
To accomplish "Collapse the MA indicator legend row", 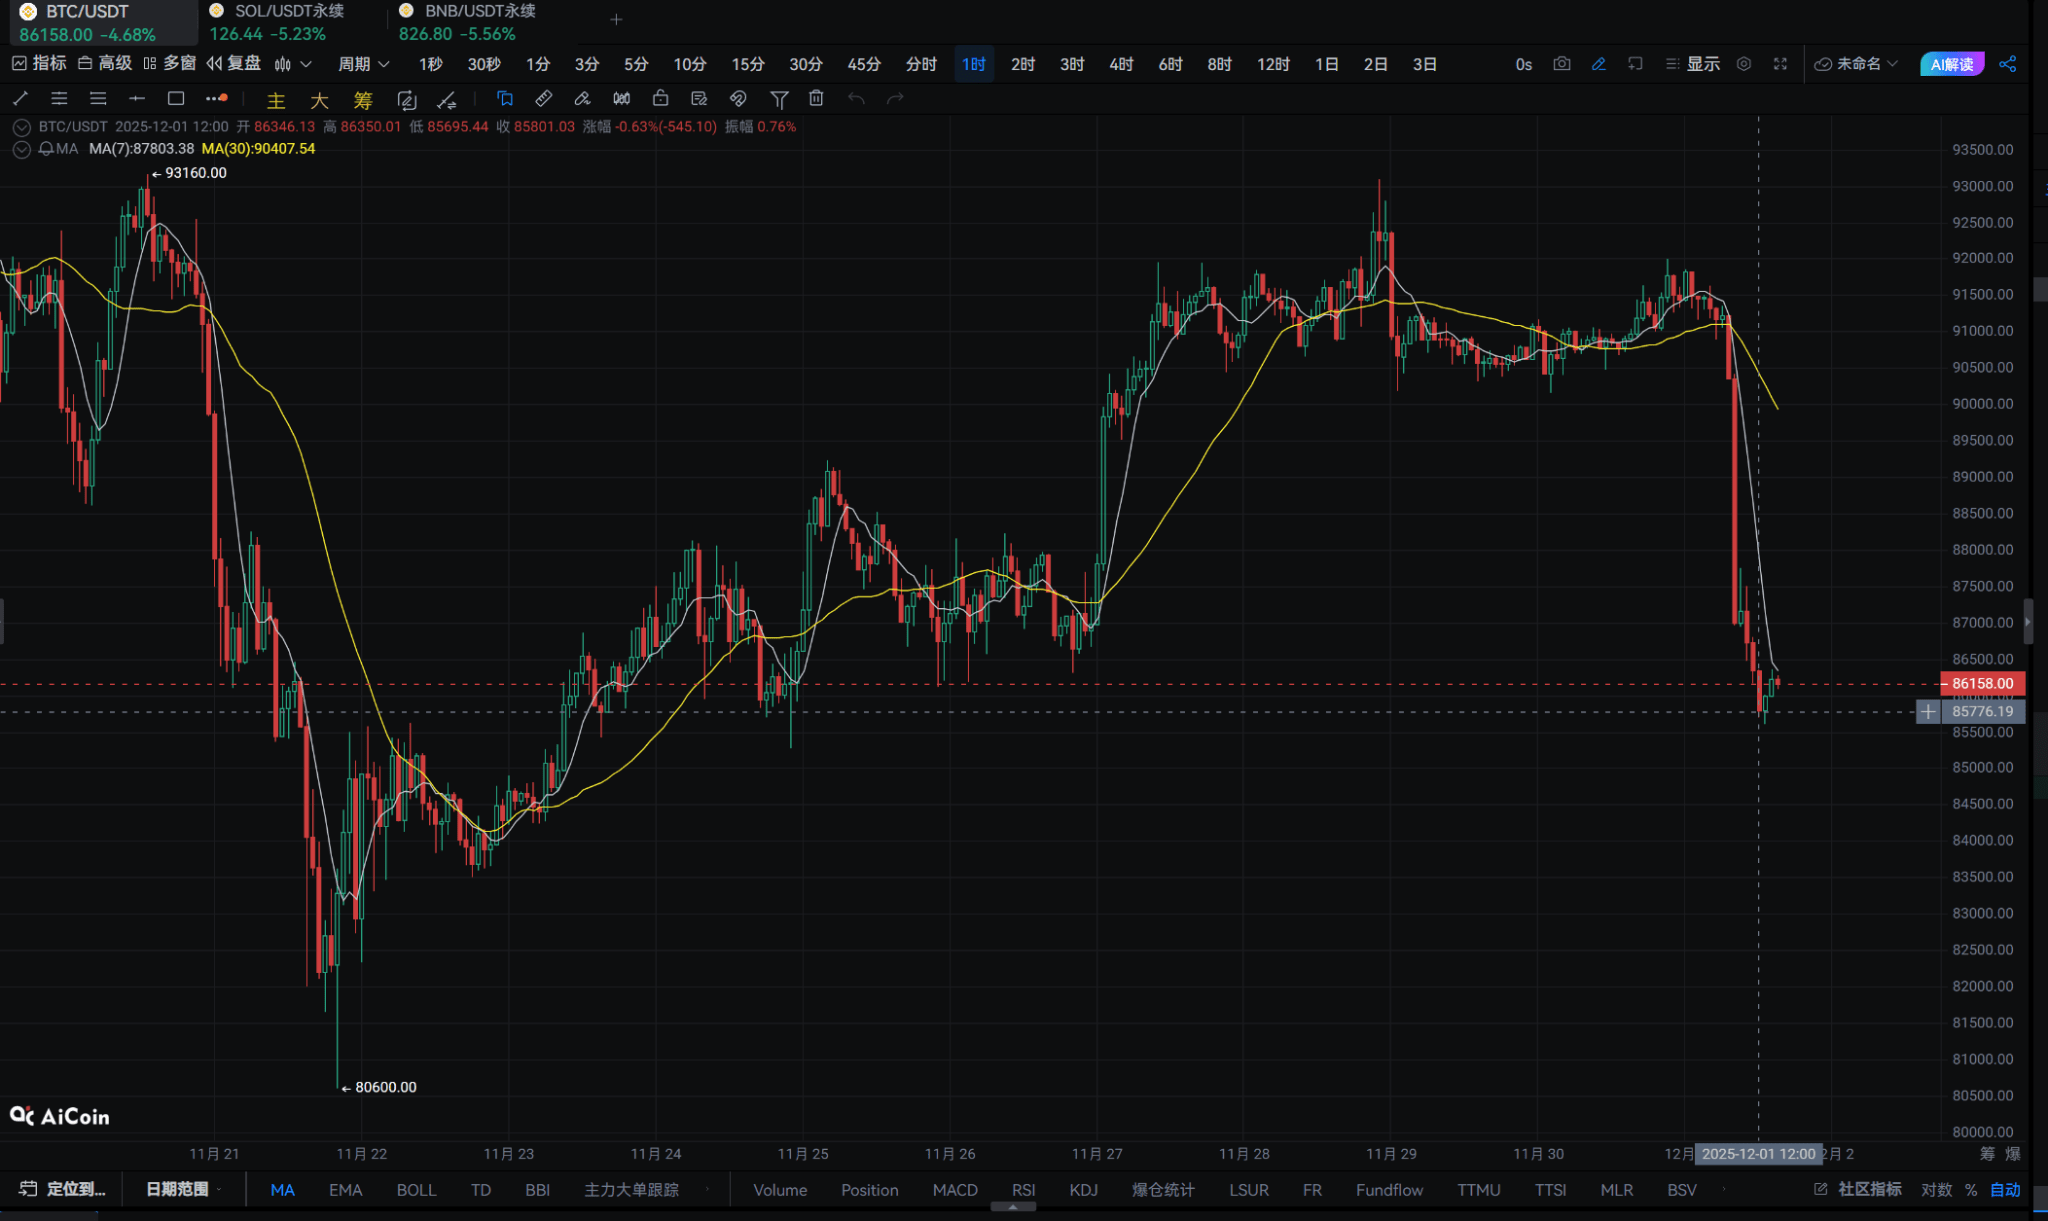I will pos(21,149).
